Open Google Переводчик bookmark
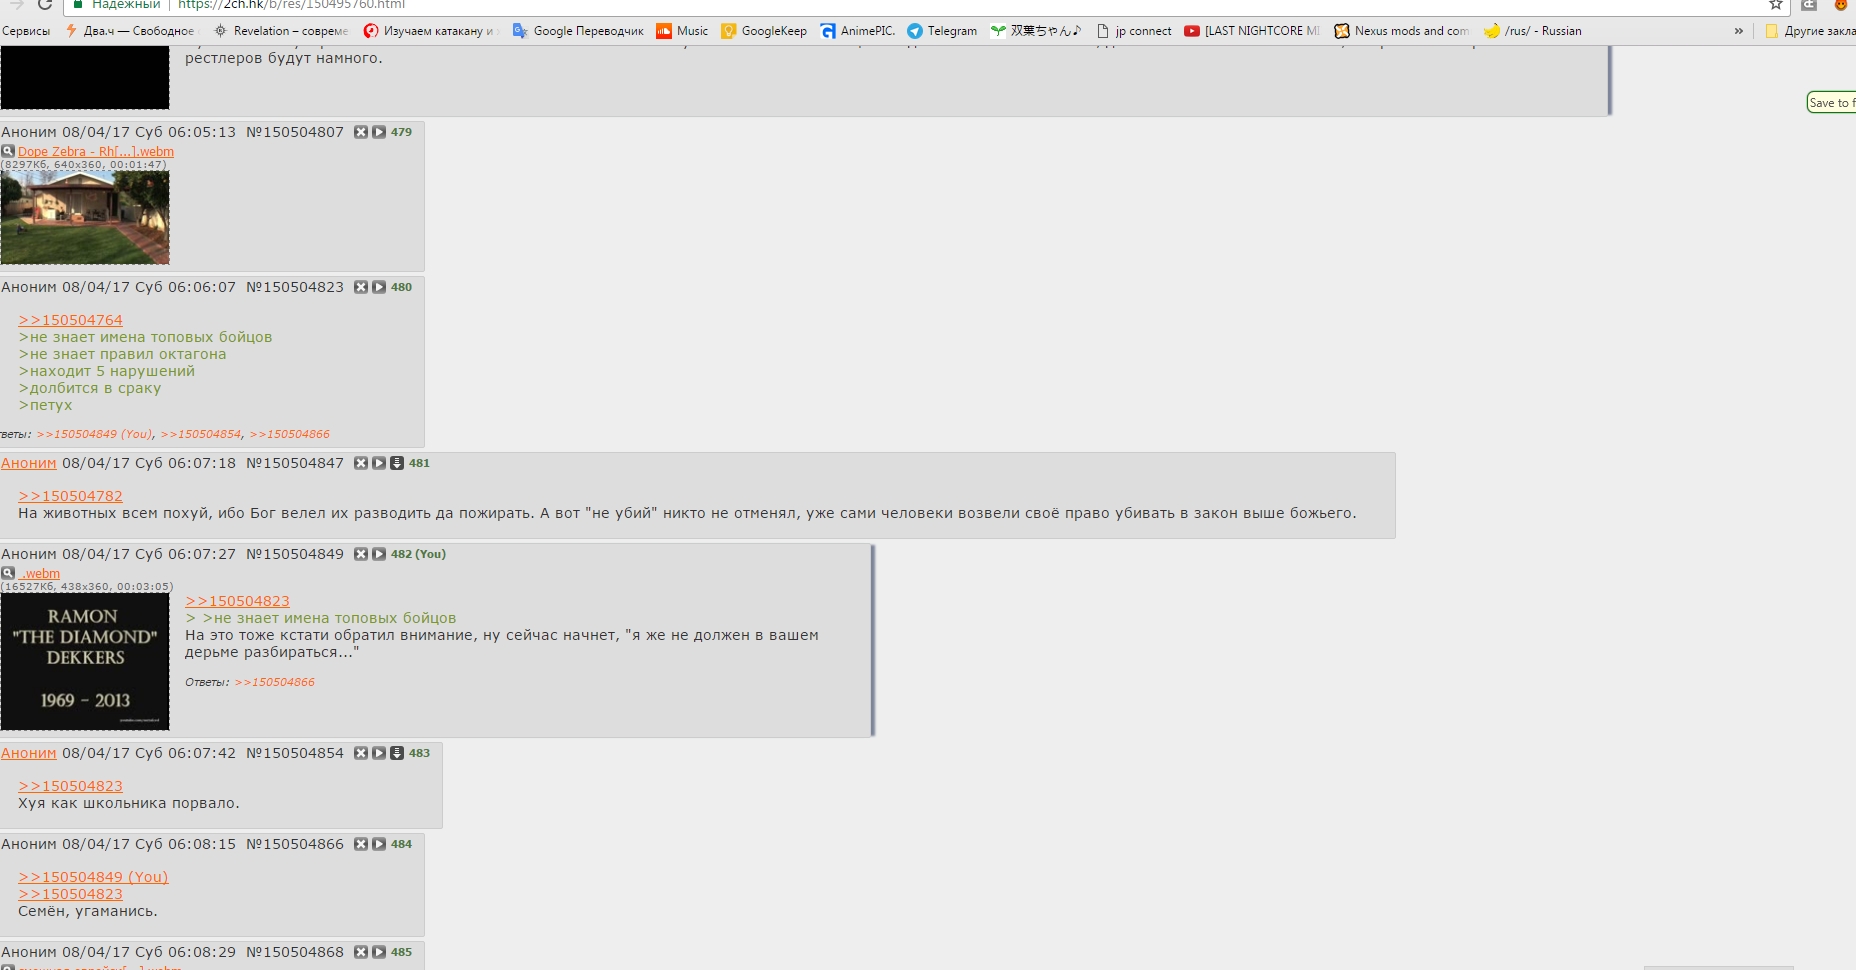Screen dimensions: 1856x970 point(578,31)
